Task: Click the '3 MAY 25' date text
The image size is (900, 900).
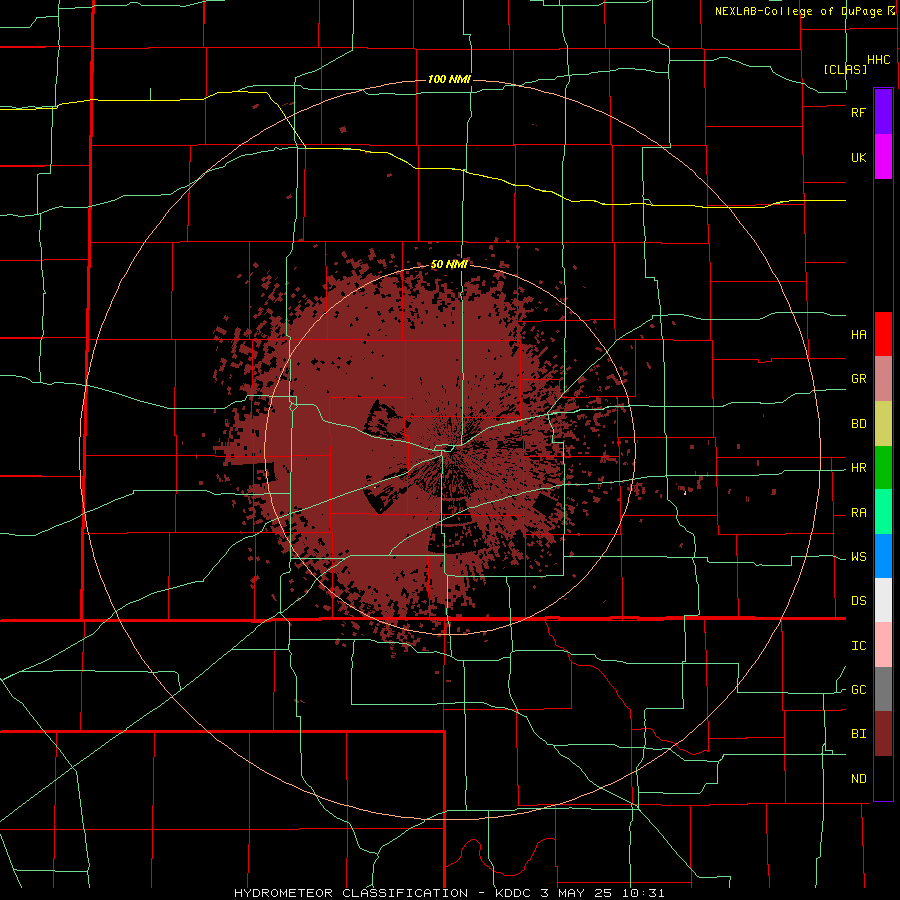Action: 576,893
